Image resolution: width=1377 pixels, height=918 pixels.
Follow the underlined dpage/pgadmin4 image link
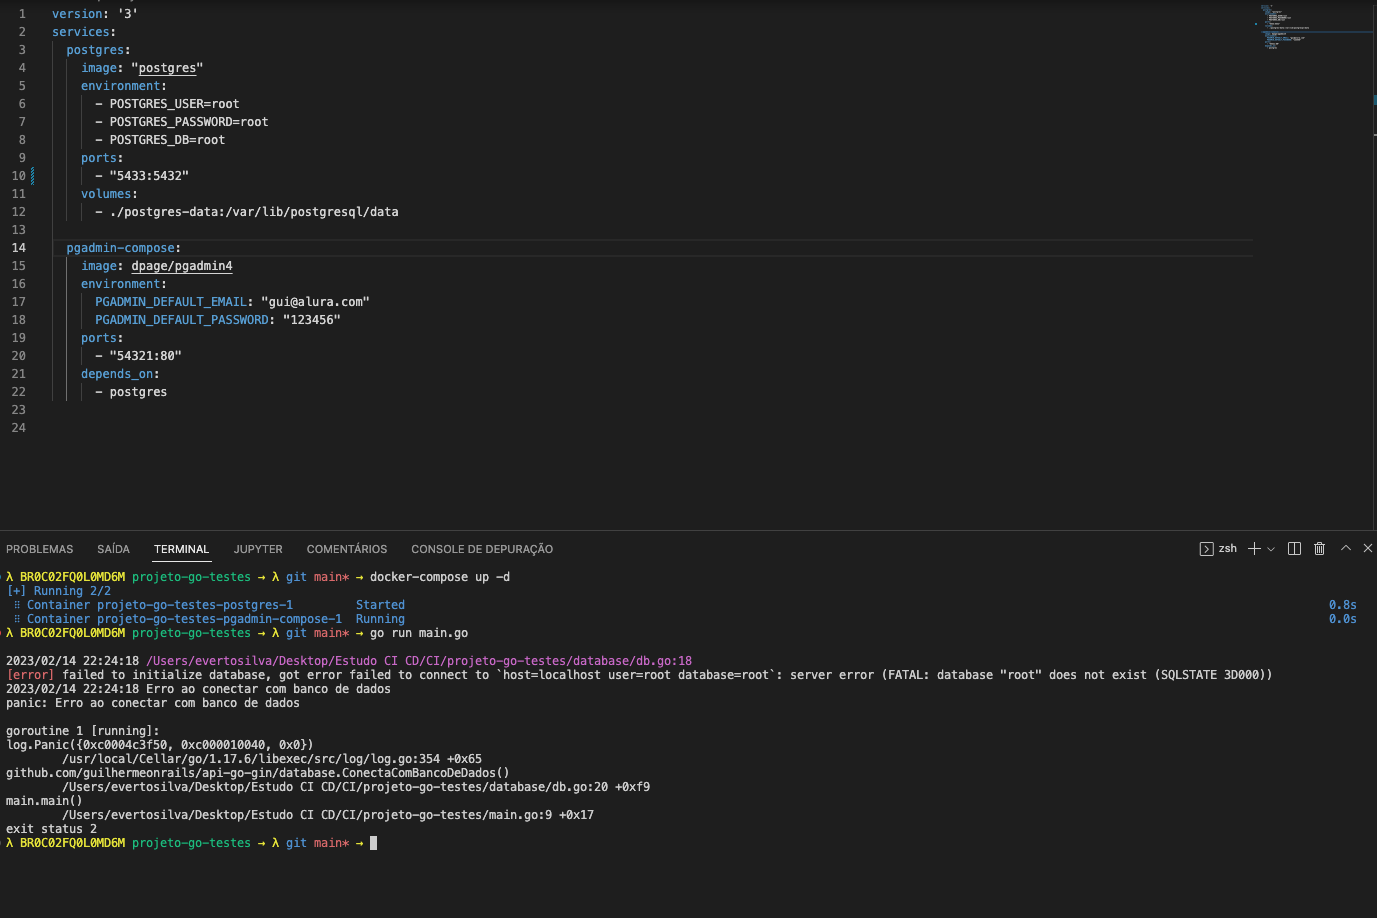[x=182, y=266]
